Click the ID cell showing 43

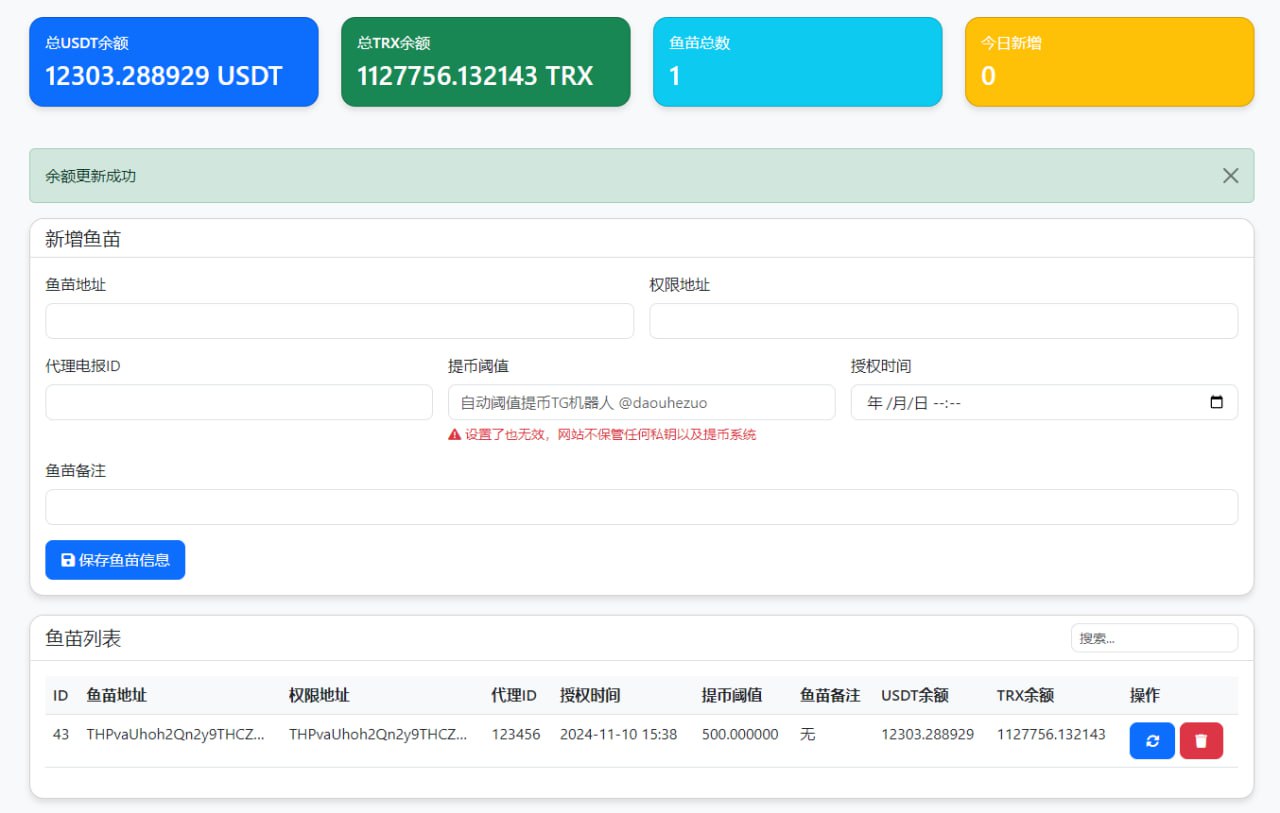point(61,734)
